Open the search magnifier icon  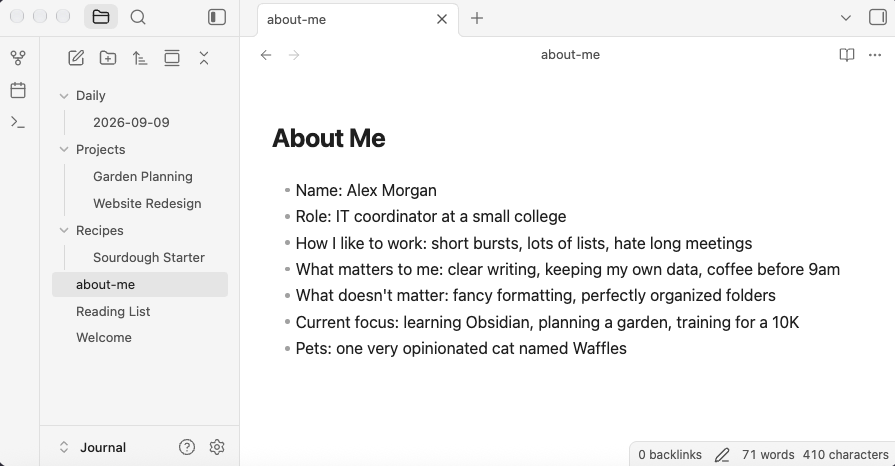click(x=138, y=17)
